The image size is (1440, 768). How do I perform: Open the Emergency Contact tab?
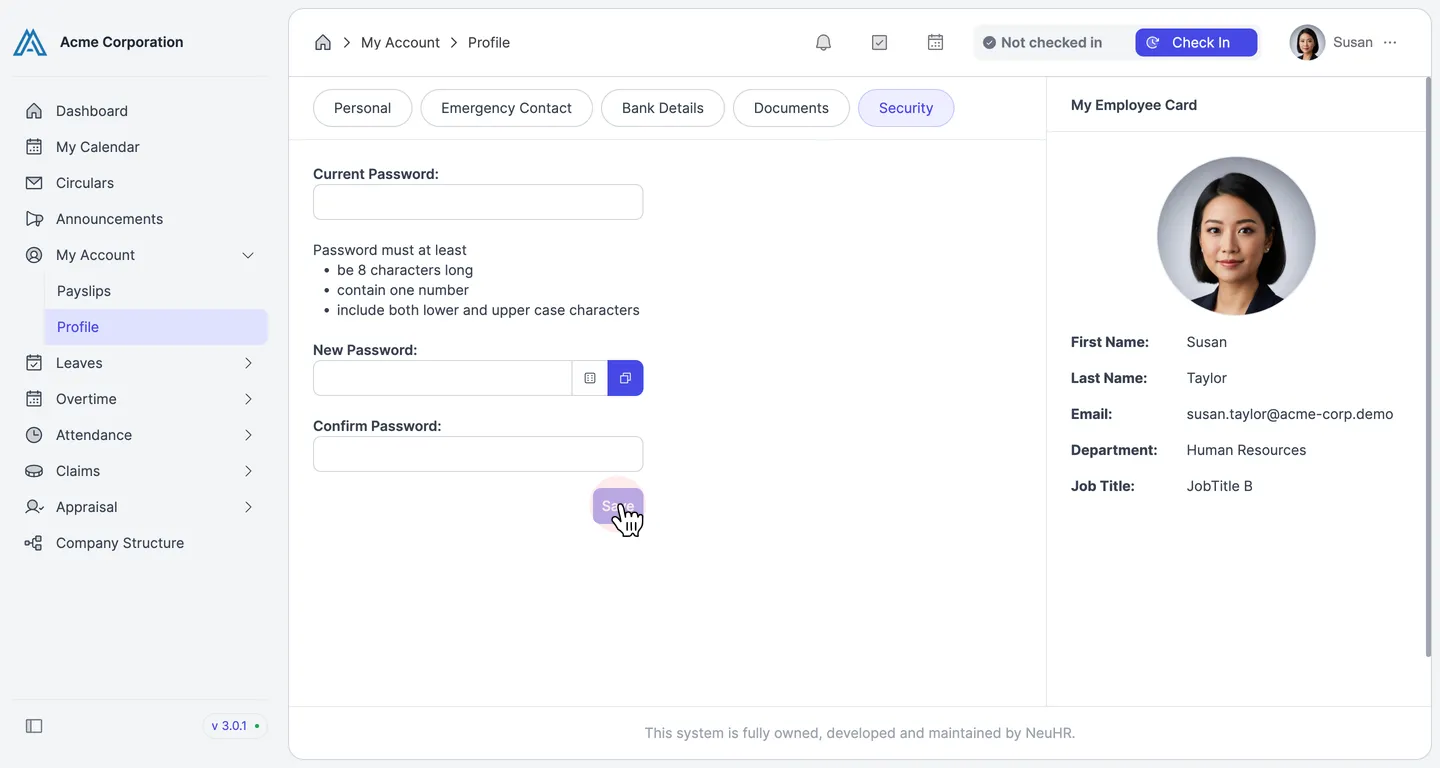(506, 108)
